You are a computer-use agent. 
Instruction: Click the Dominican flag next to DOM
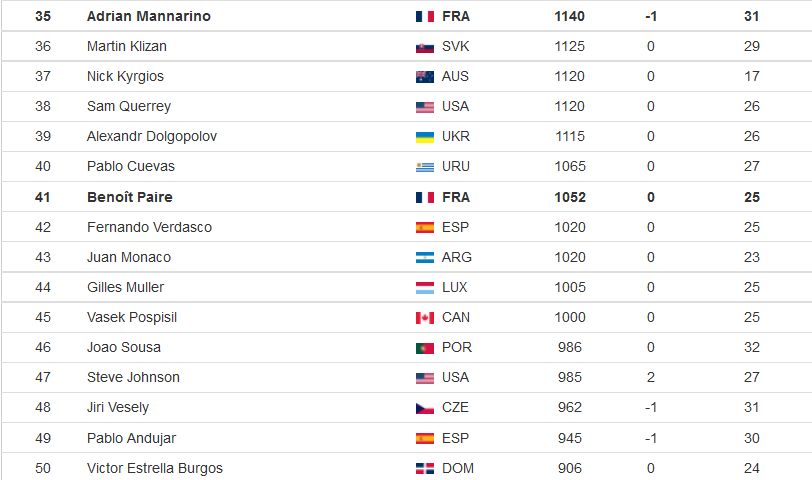click(425, 469)
